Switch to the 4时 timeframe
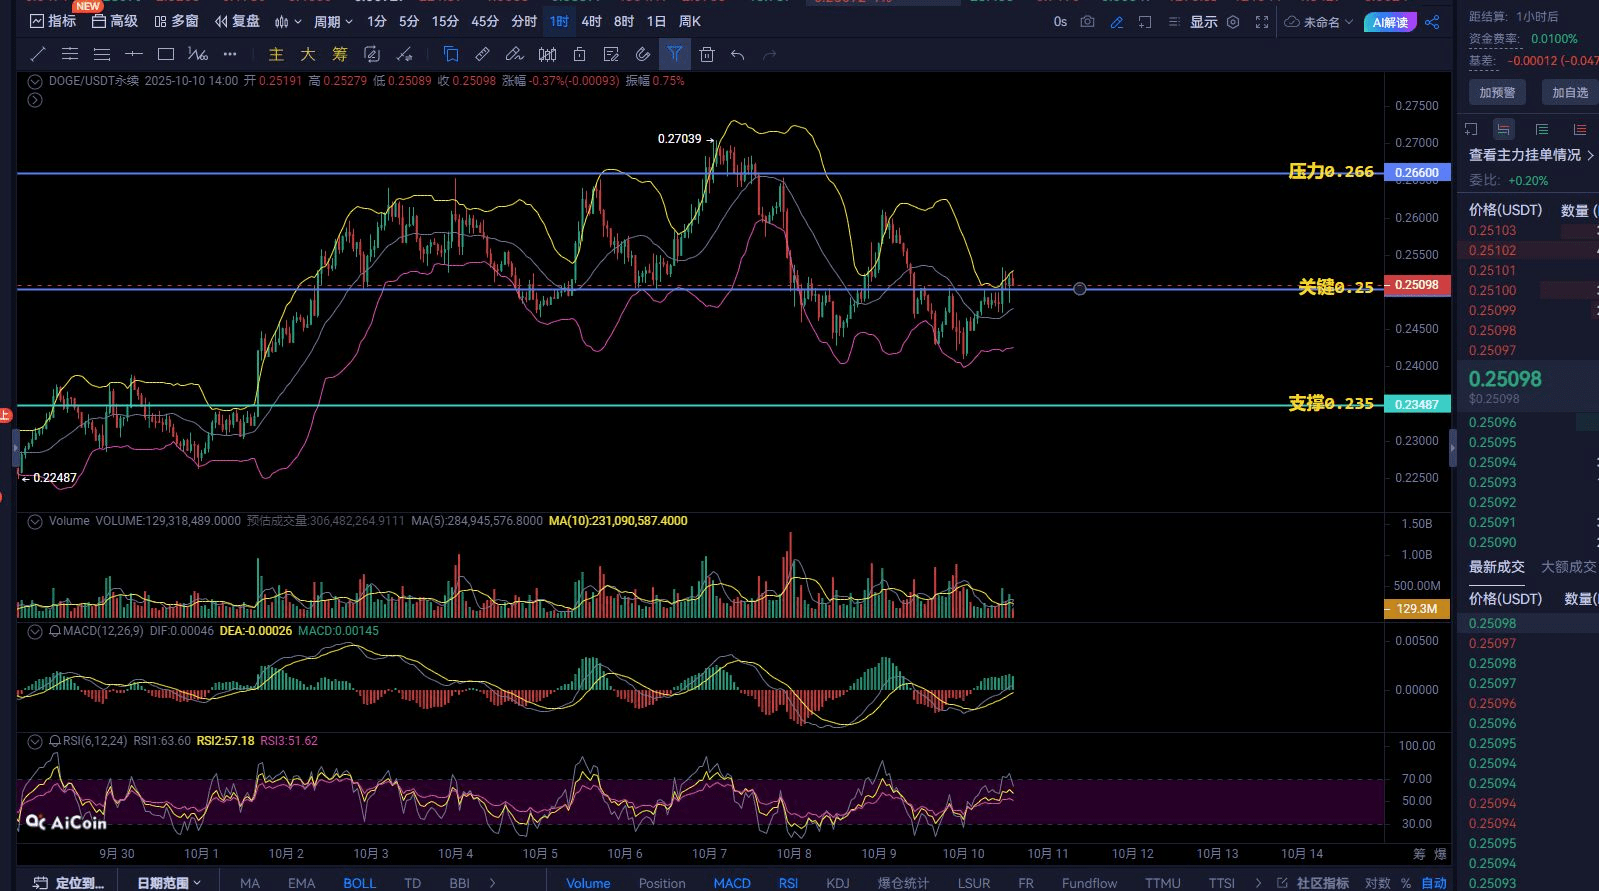Screen dimensions: 1599x891 pos(592,21)
